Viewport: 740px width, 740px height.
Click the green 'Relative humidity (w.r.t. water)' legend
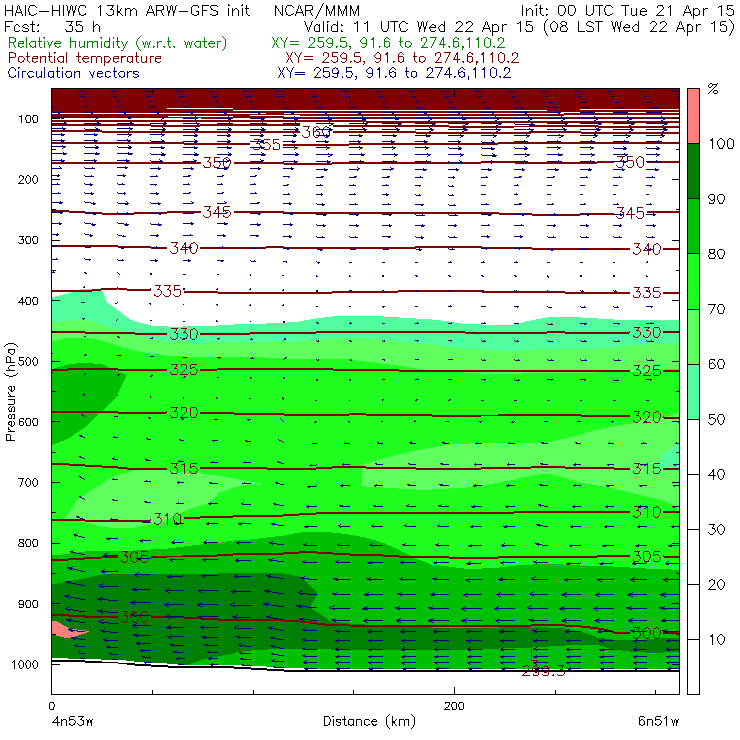[118, 43]
